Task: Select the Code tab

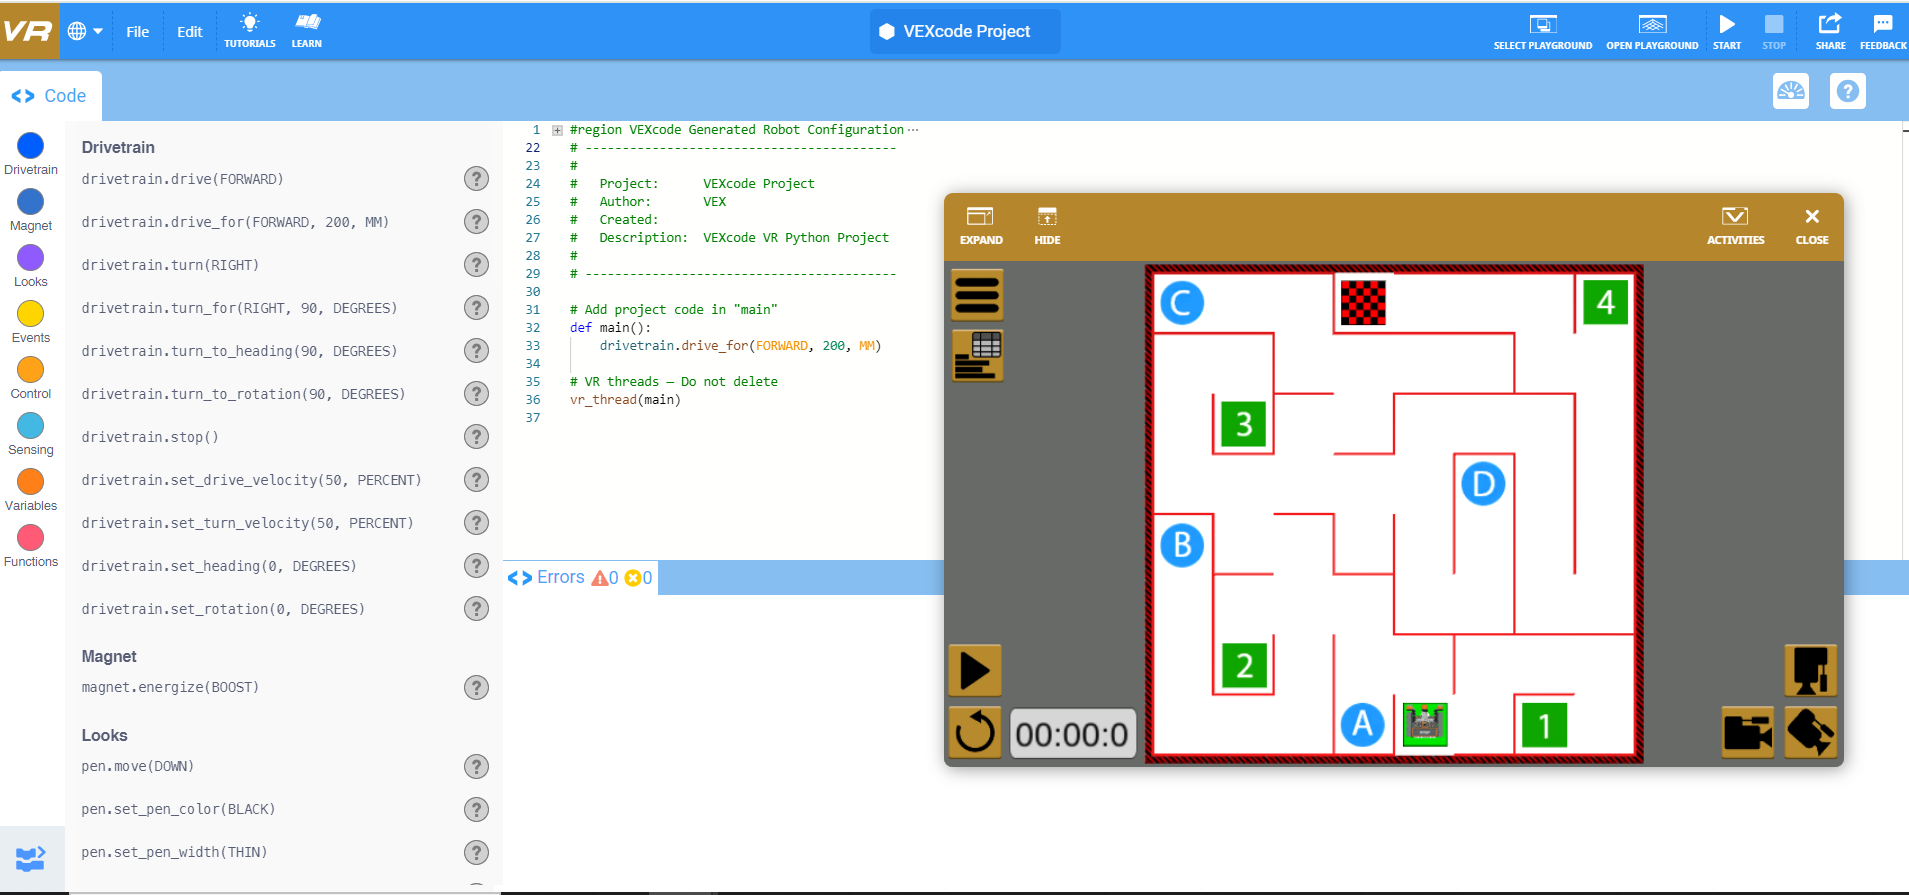Action: pyautogui.click(x=50, y=96)
